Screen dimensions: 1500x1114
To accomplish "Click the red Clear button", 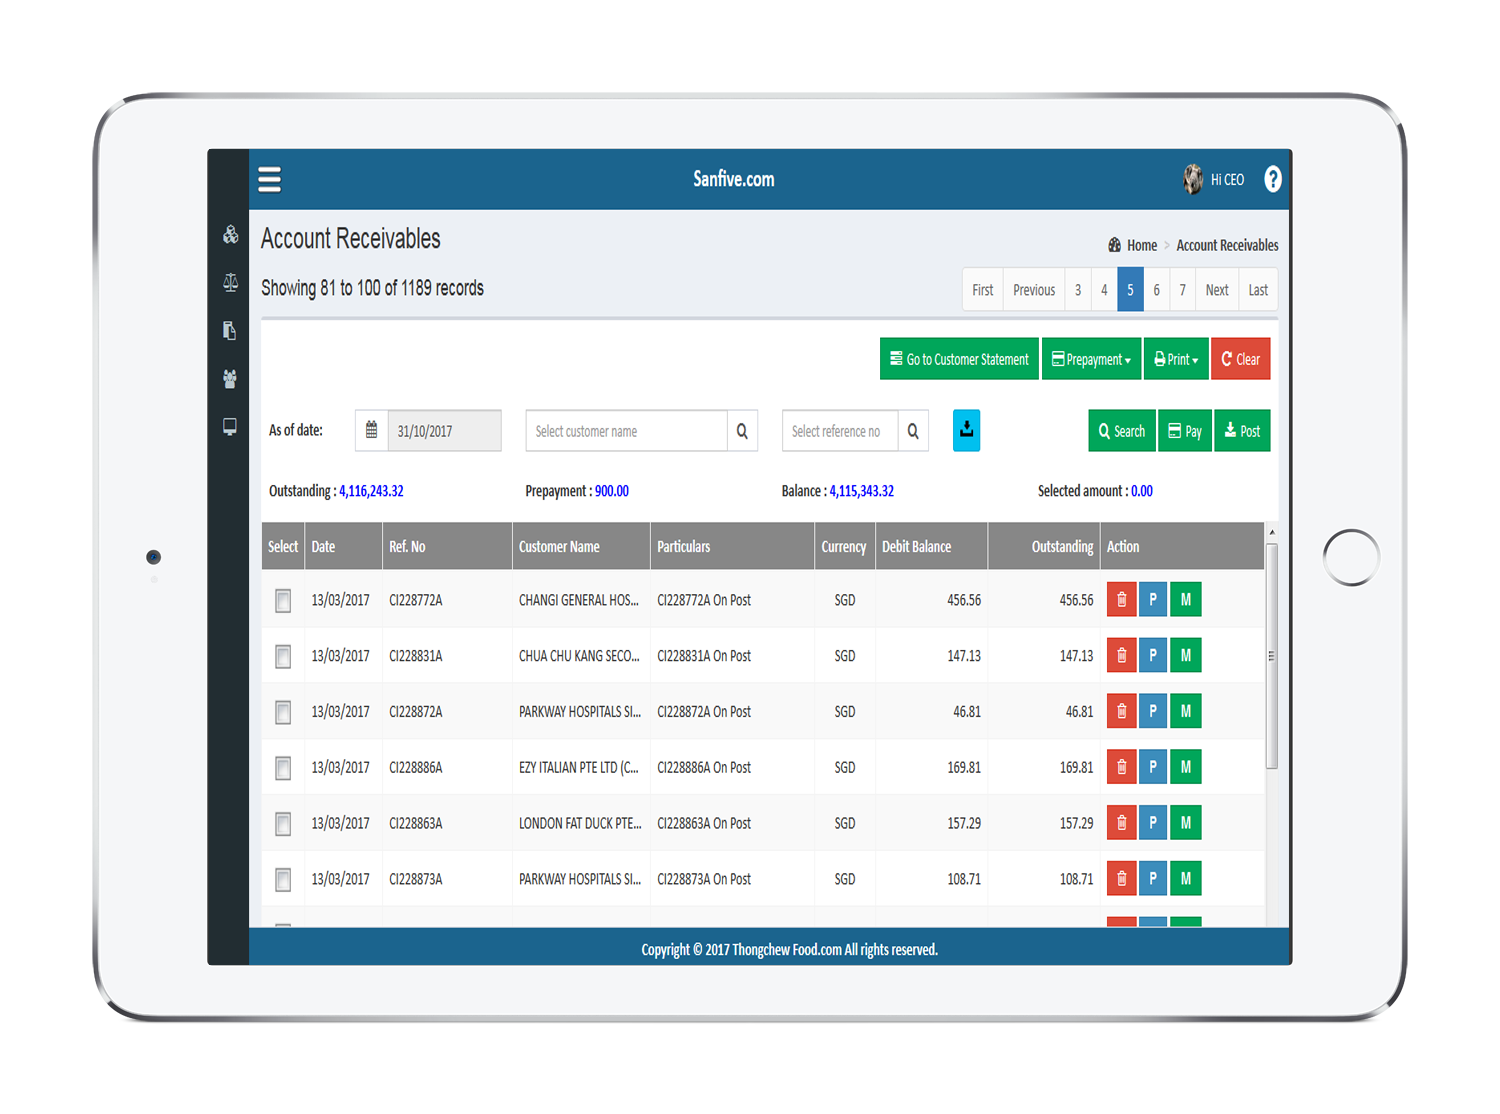I will click(x=1241, y=359).
